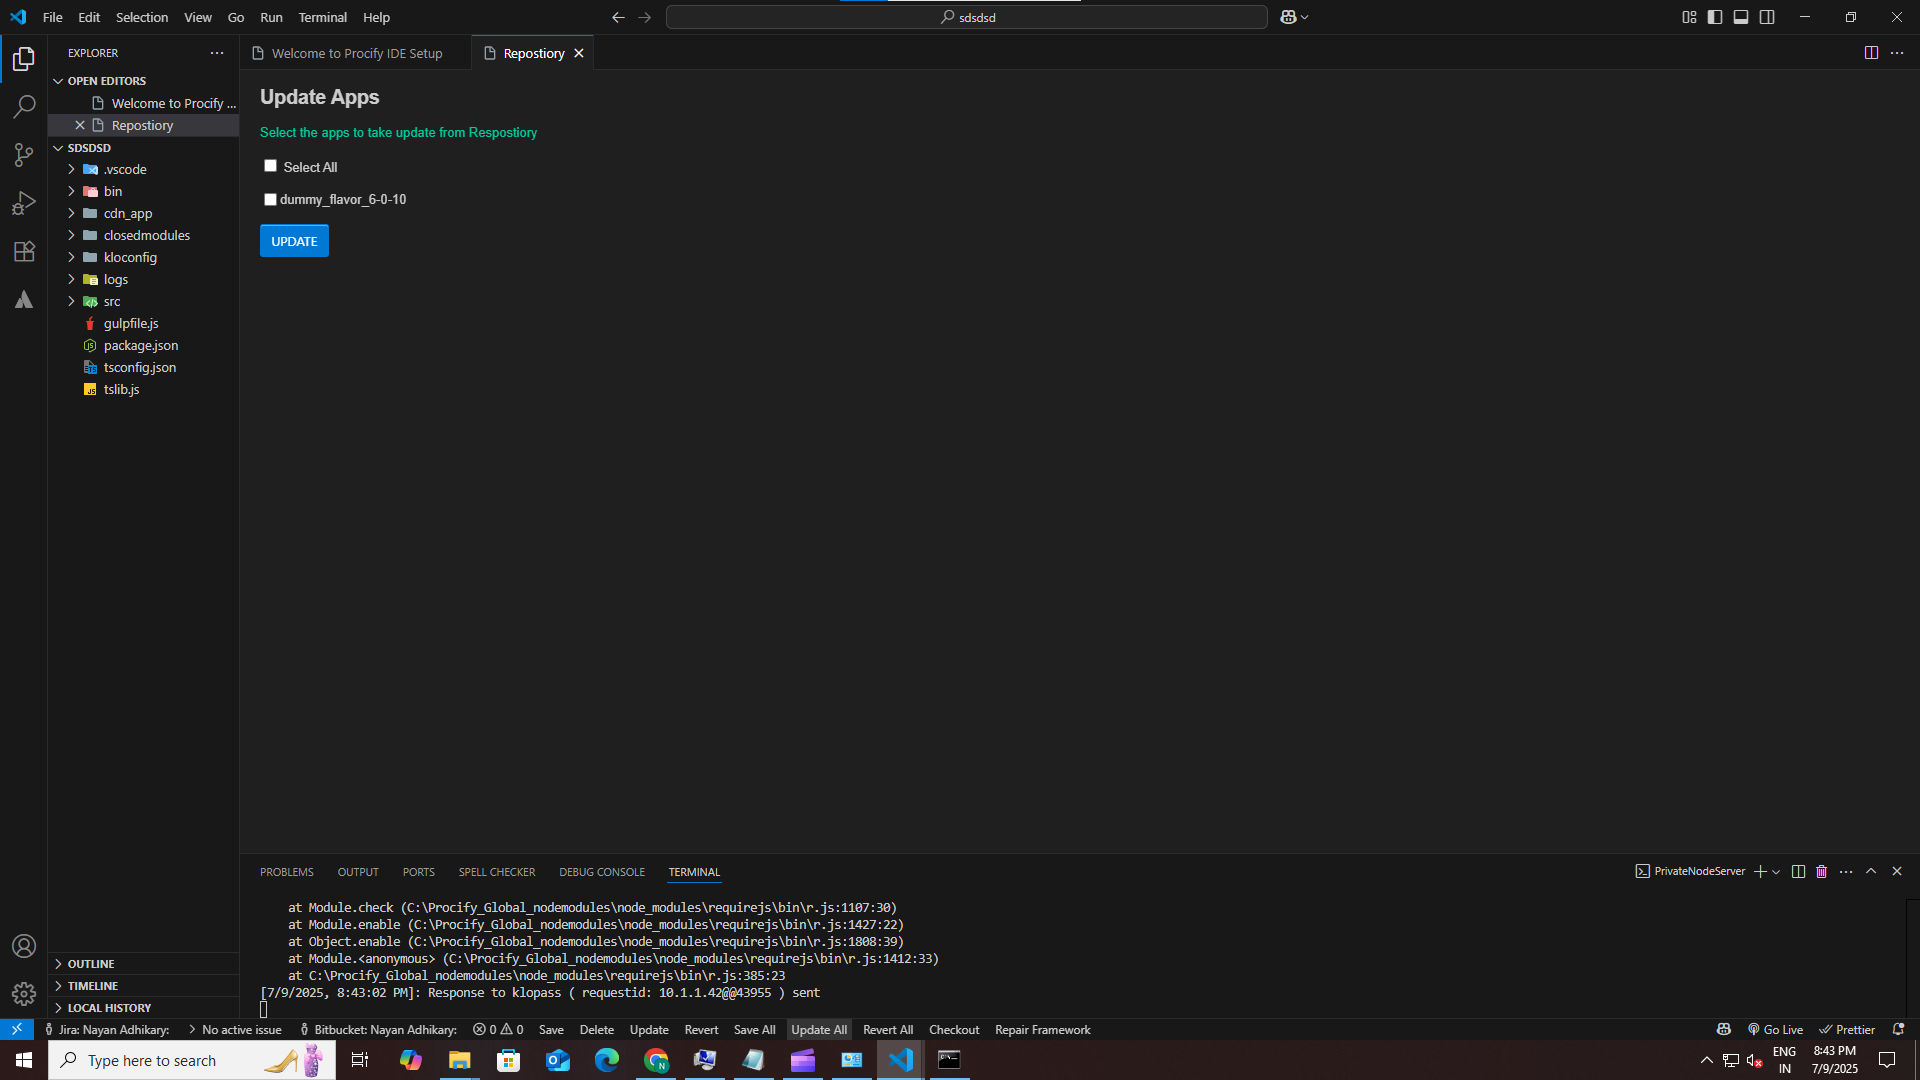Maximize the terminal panel size
Viewport: 1920px width, 1080px height.
point(1871,872)
